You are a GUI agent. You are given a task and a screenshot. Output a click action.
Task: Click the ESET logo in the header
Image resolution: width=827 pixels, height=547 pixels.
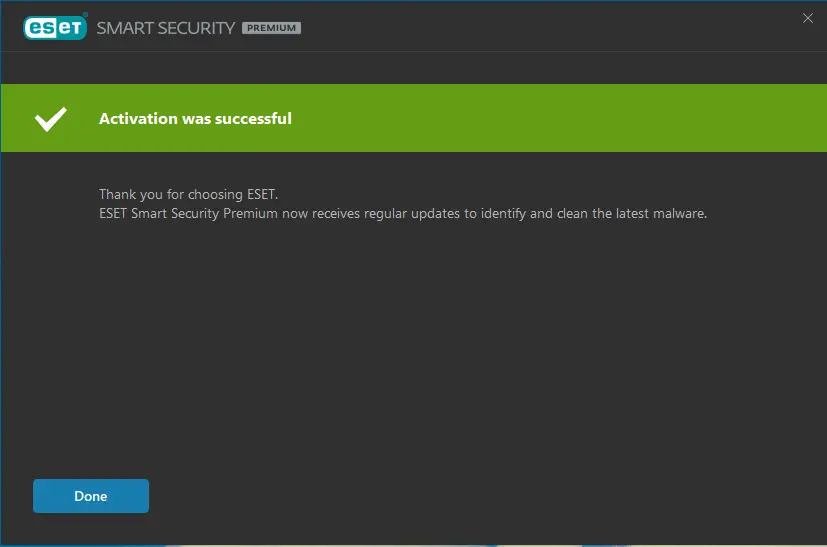(x=55, y=28)
